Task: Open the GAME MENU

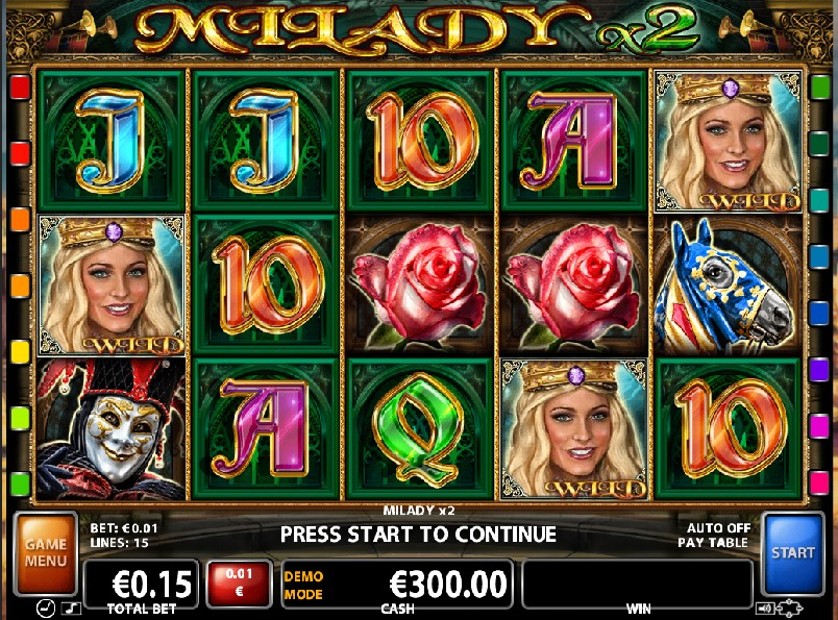Action: (x=45, y=553)
